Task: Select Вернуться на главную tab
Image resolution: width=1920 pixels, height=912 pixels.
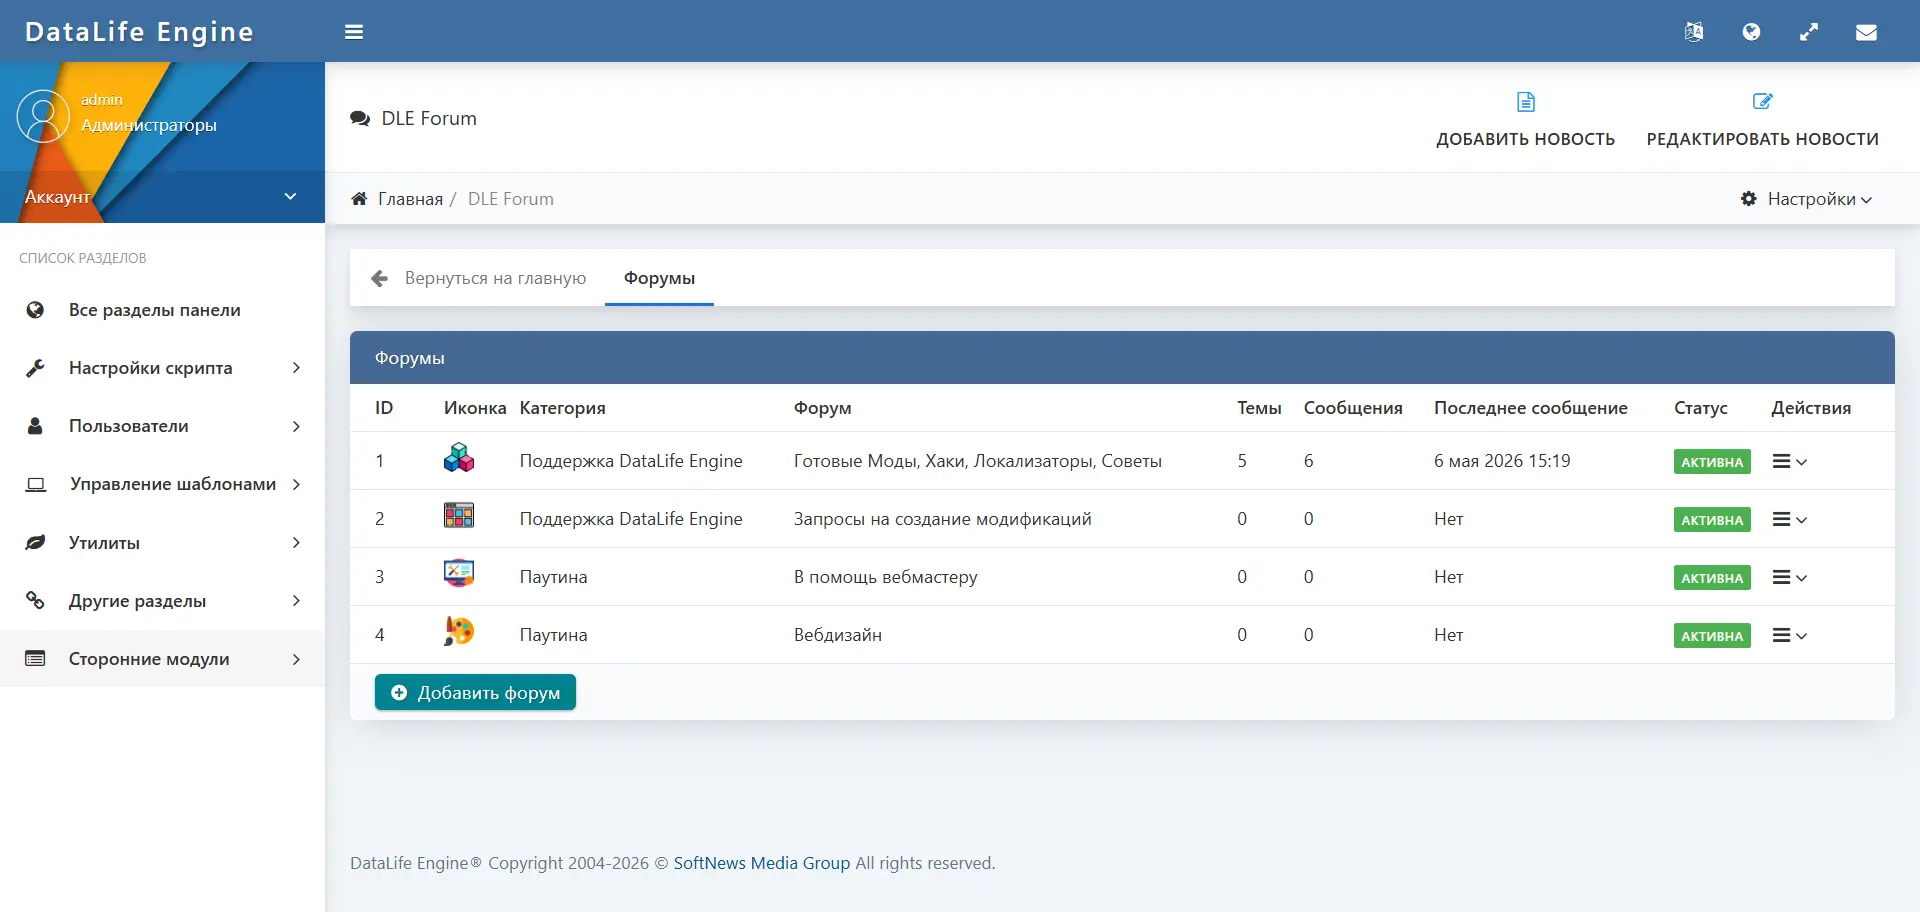Action: pos(478,278)
